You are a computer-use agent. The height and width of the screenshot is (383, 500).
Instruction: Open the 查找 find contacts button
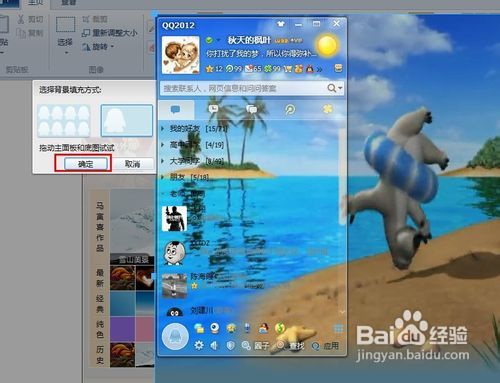pyautogui.click(x=290, y=346)
